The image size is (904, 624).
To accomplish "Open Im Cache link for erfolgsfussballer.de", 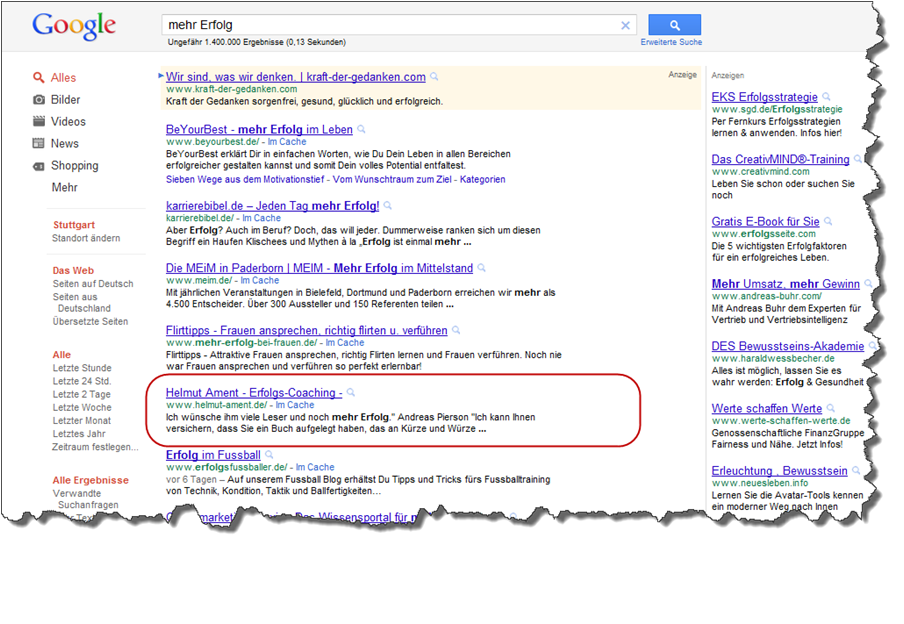I will tap(315, 467).
